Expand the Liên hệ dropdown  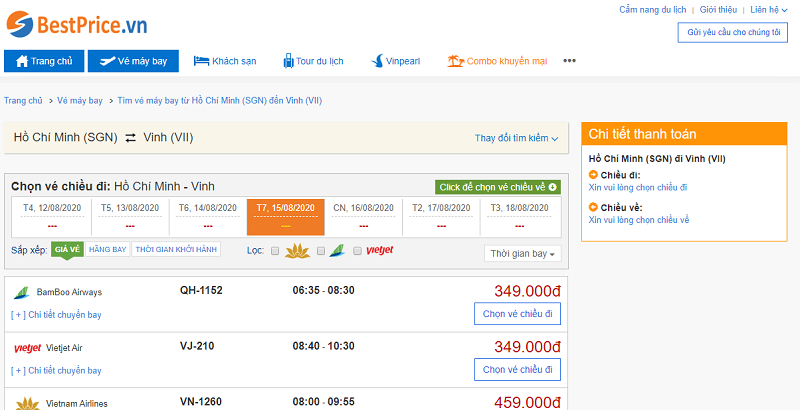(768, 10)
